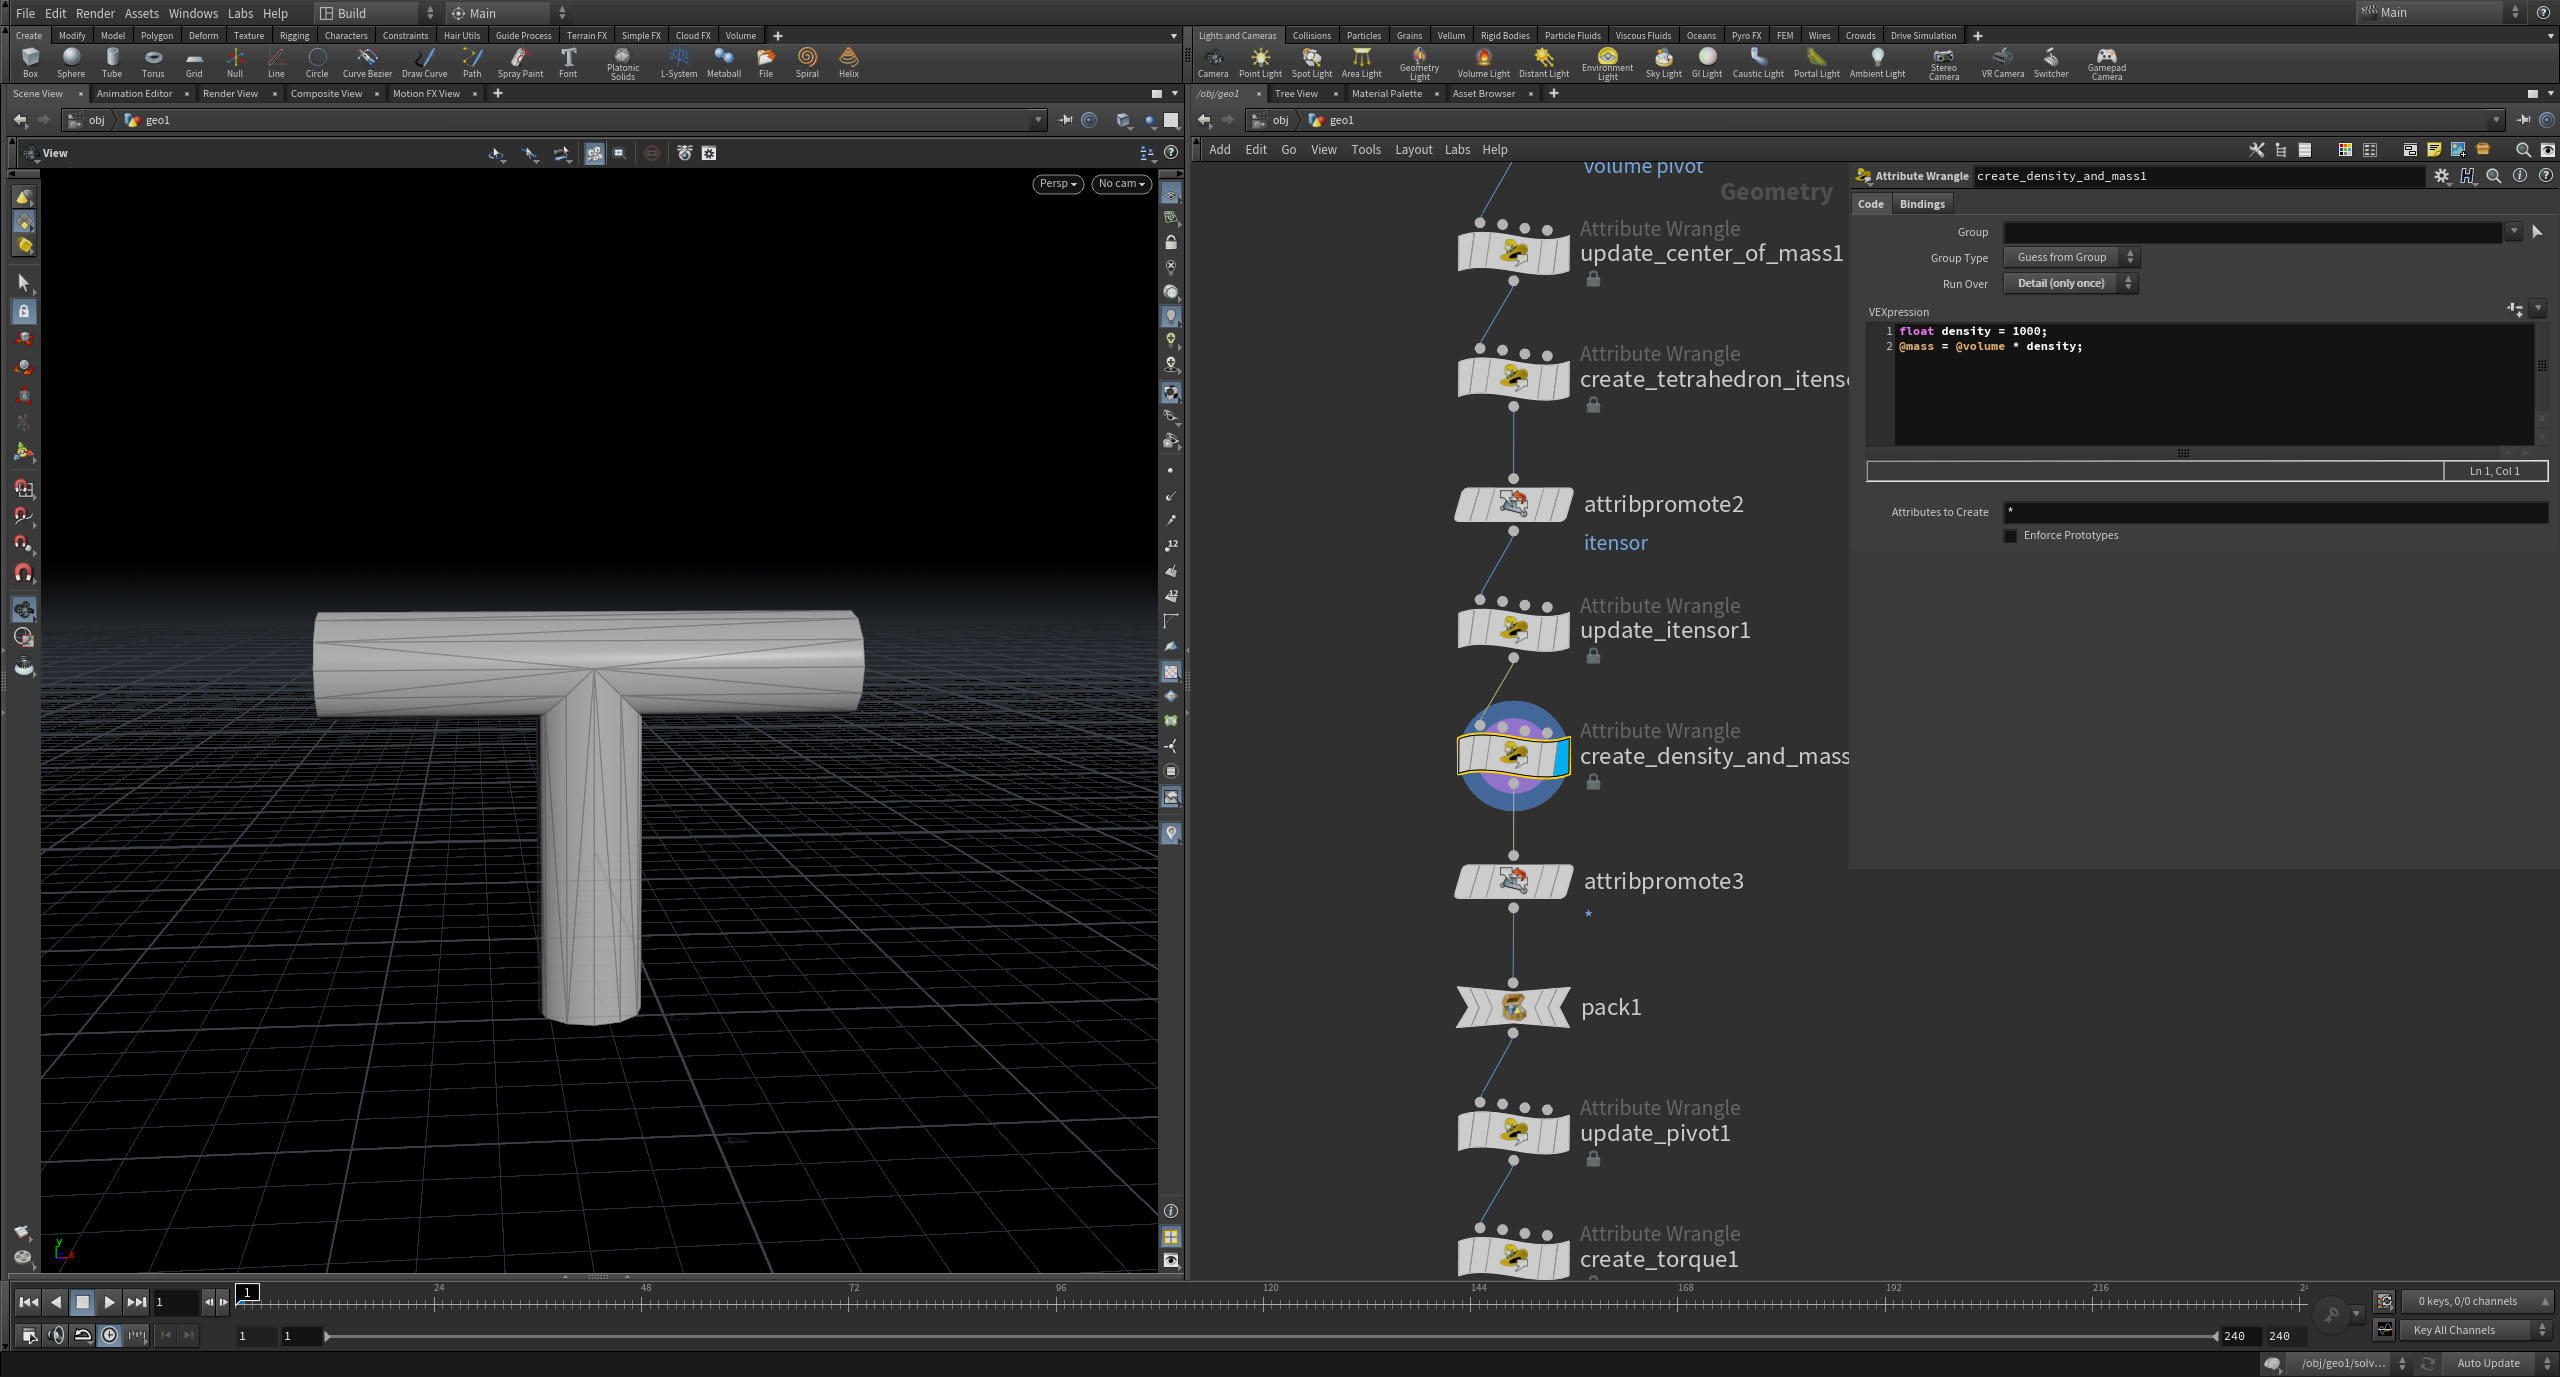Toggle display flag on create_density_and_mass node

1561,756
